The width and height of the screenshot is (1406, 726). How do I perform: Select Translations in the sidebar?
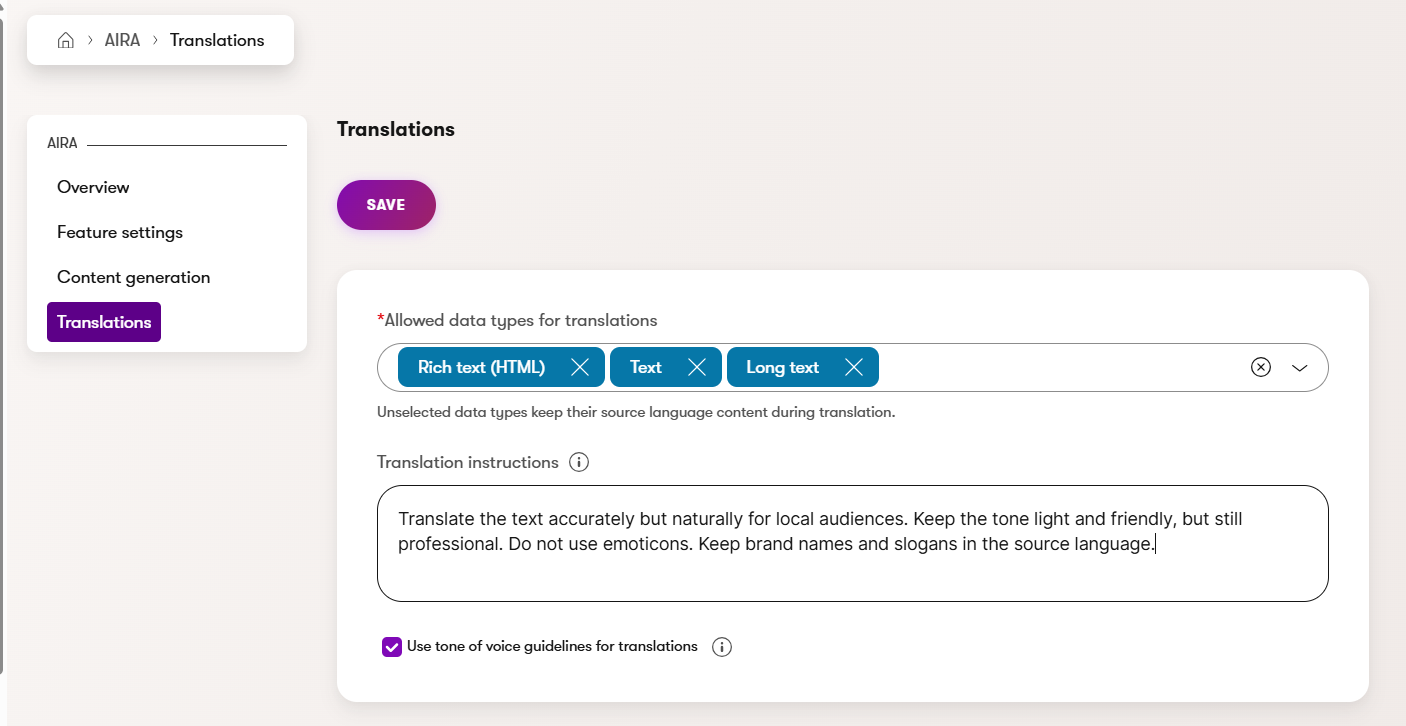103,321
